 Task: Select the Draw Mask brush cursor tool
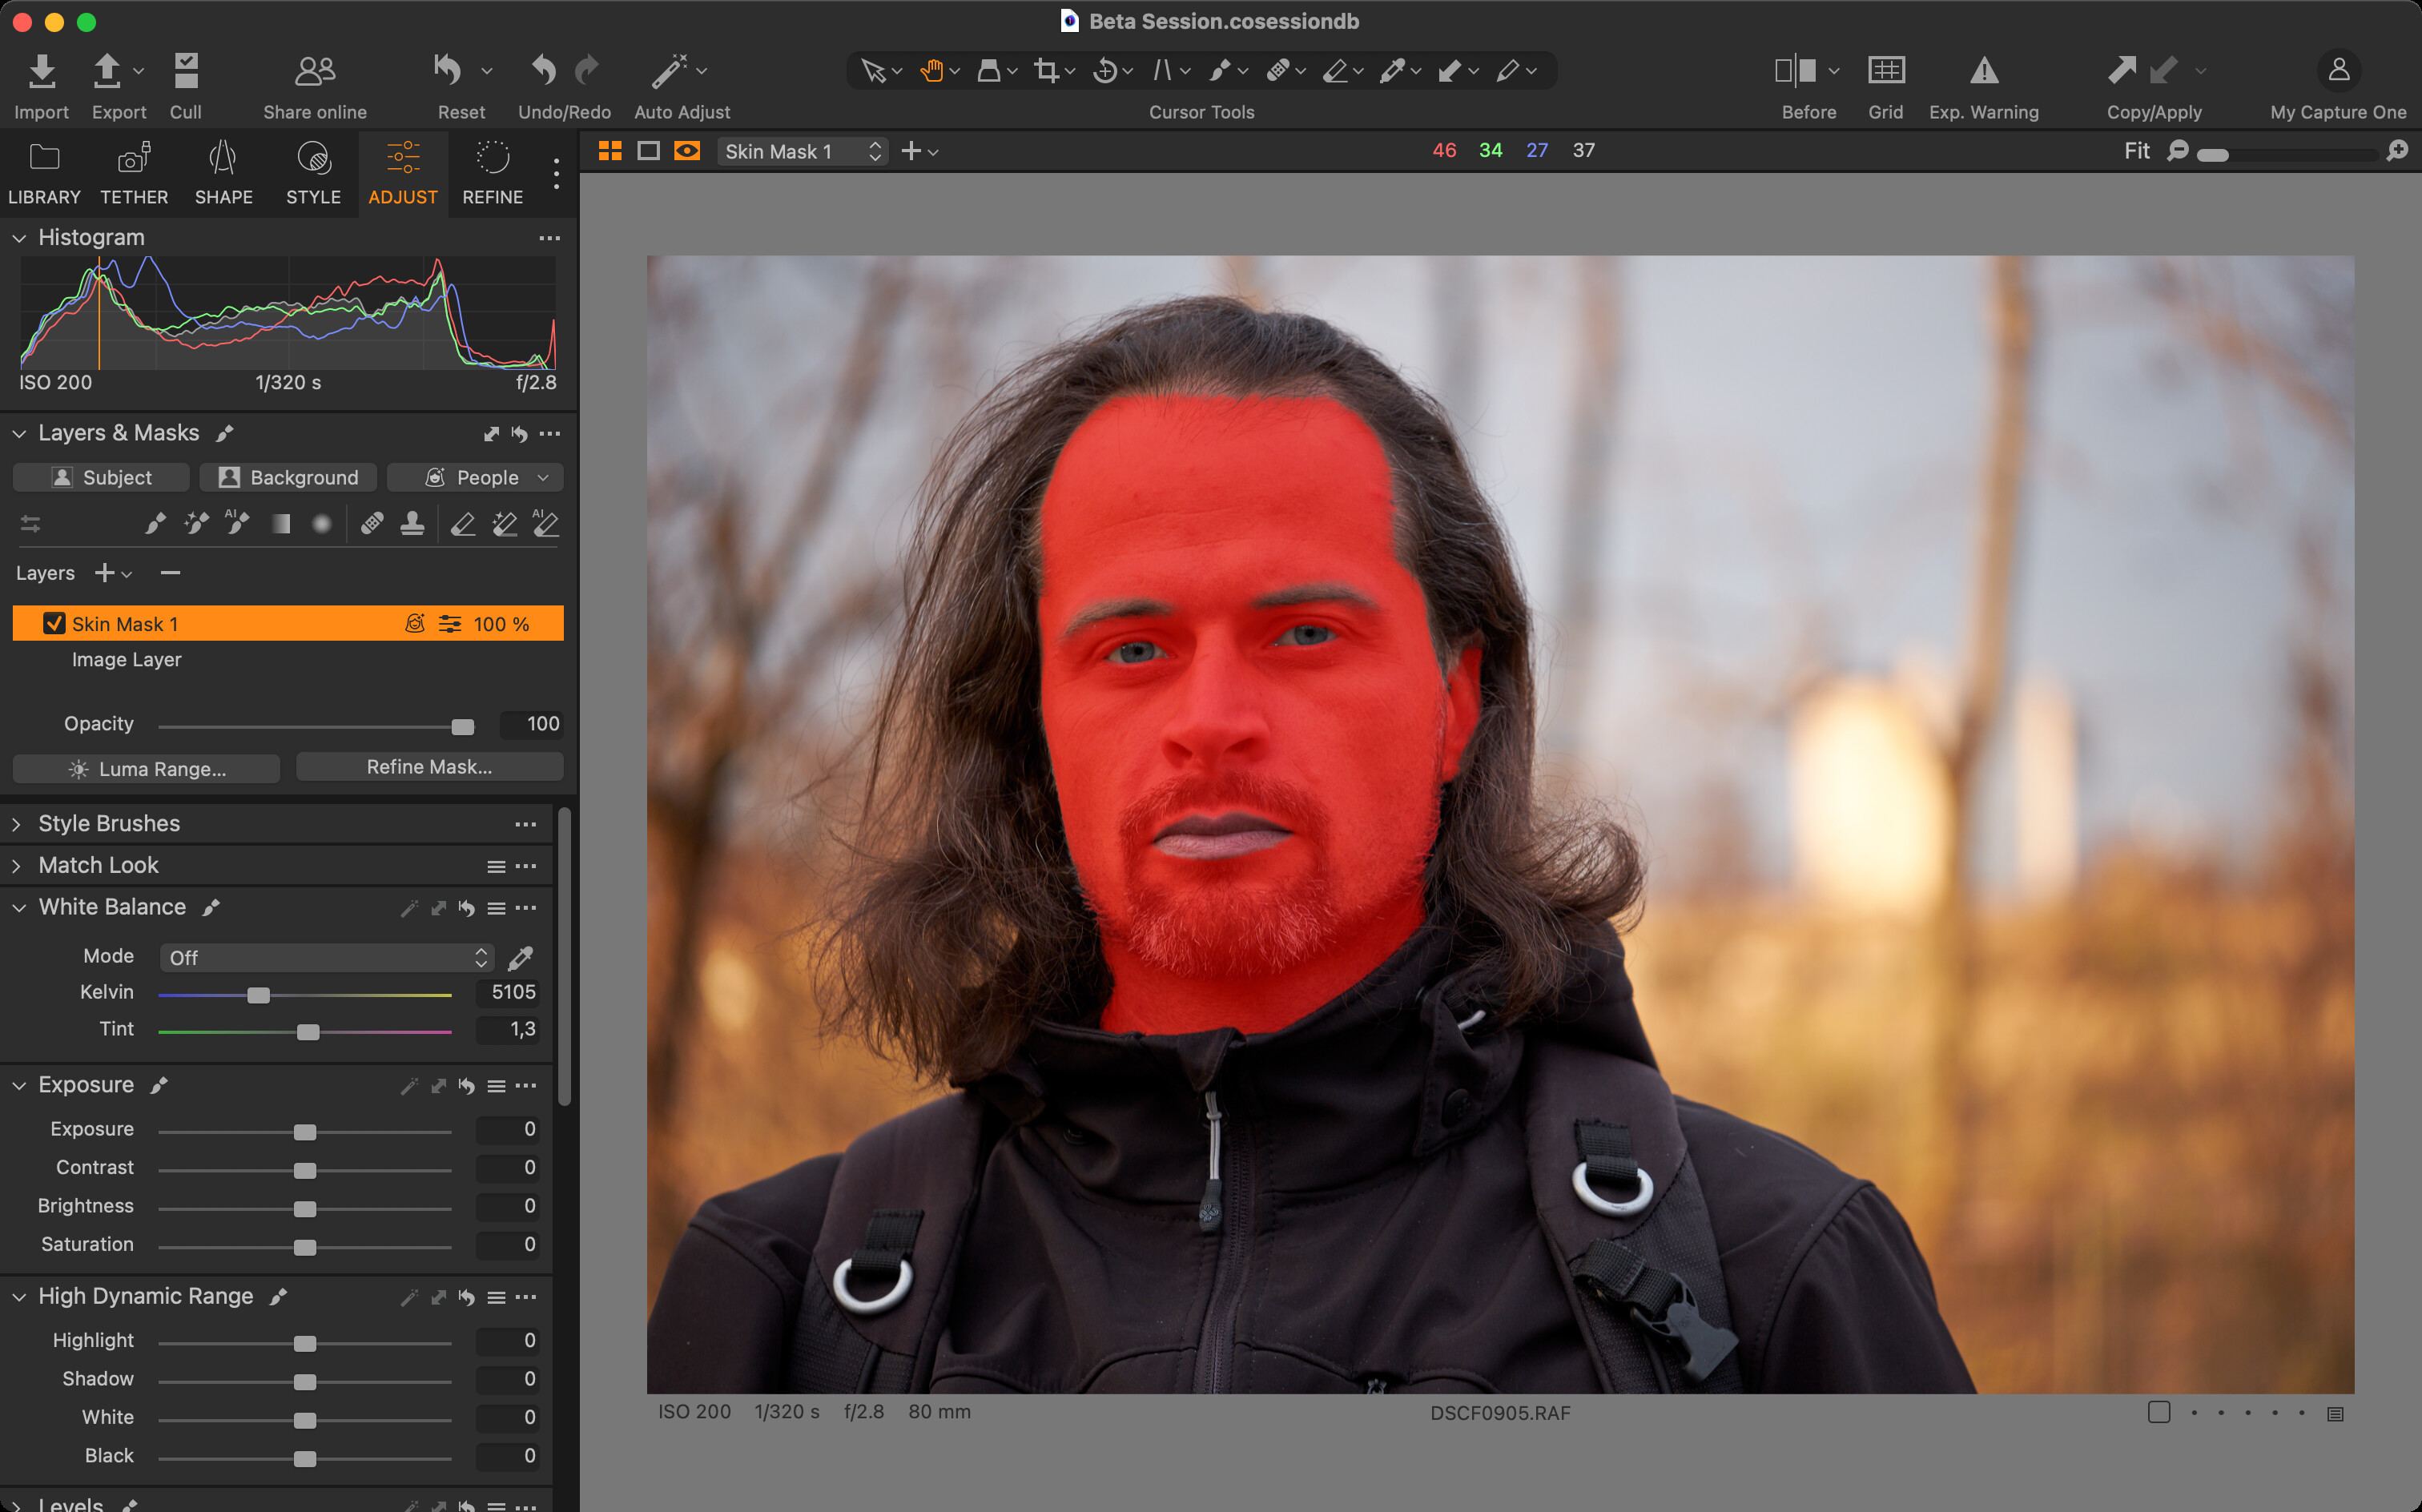pyautogui.click(x=1220, y=70)
